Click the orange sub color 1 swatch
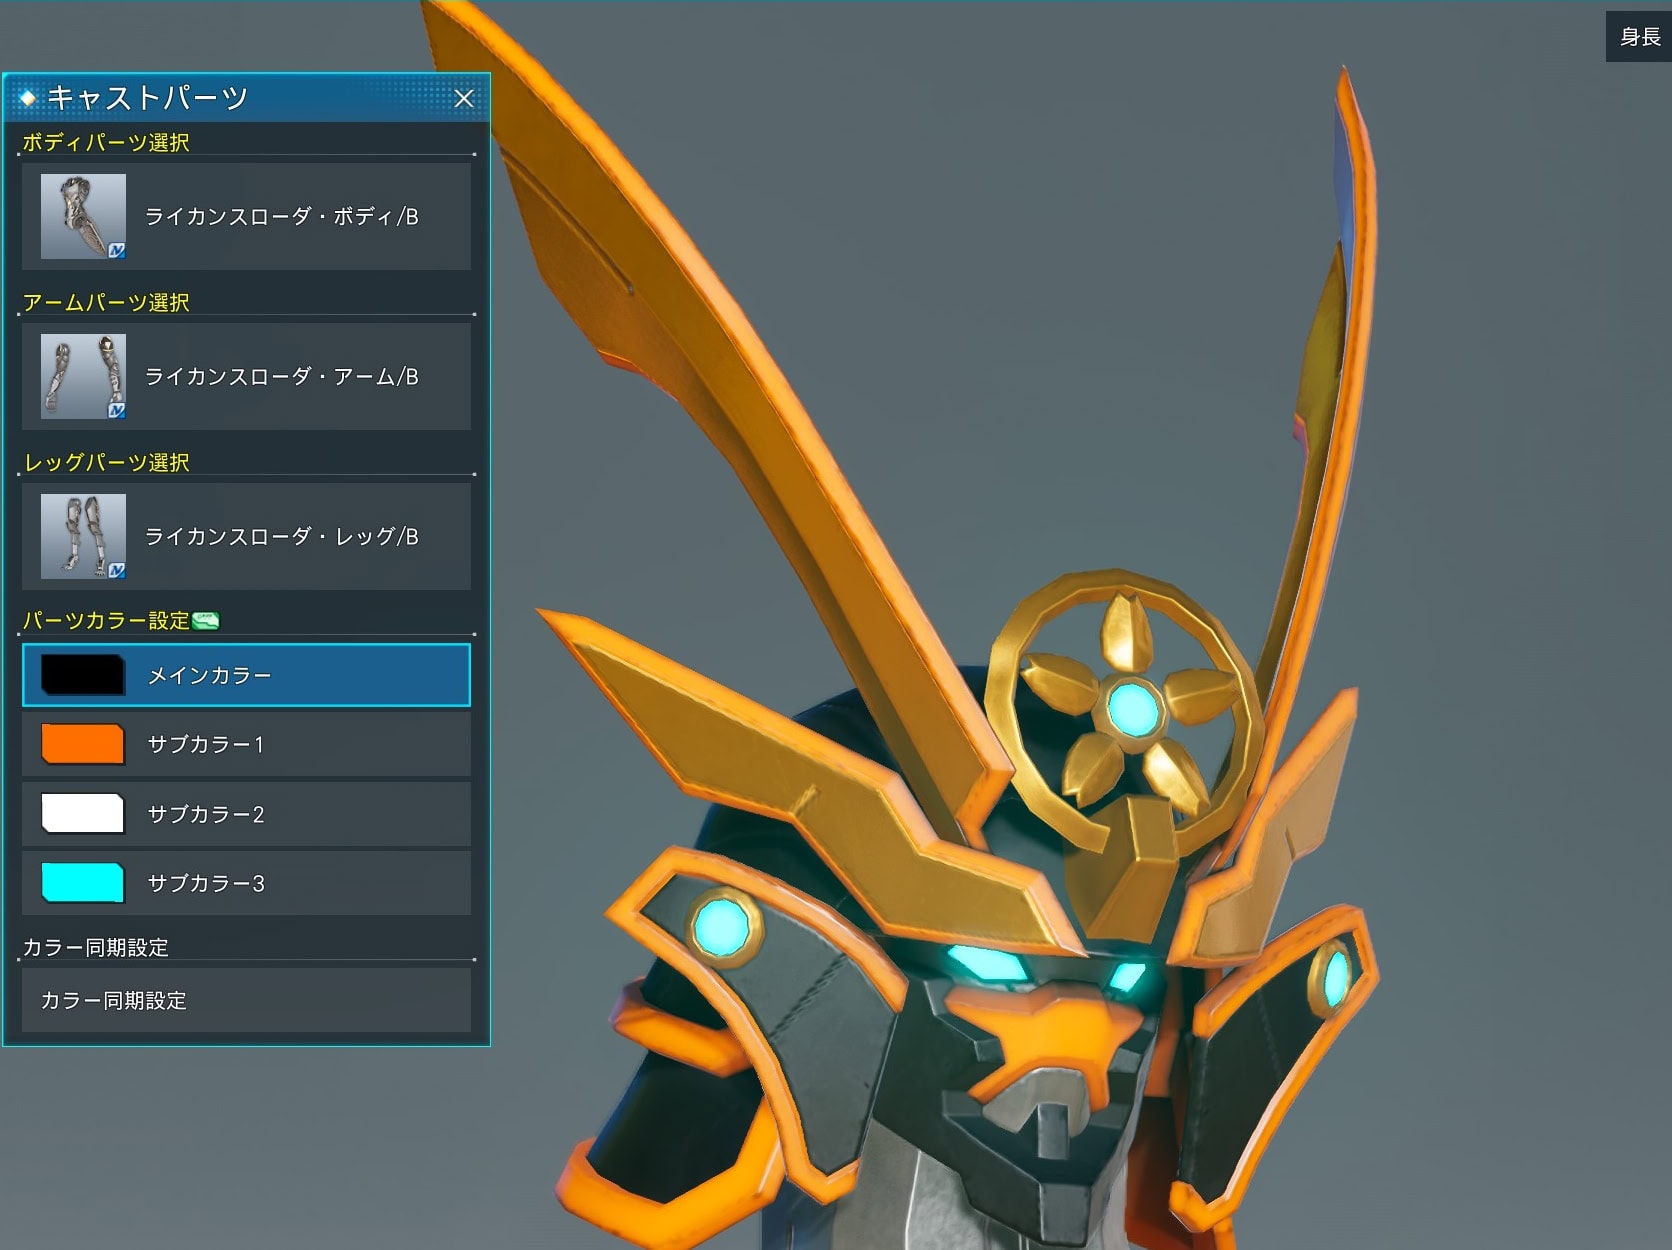The height and width of the screenshot is (1250, 1672). click(x=83, y=744)
